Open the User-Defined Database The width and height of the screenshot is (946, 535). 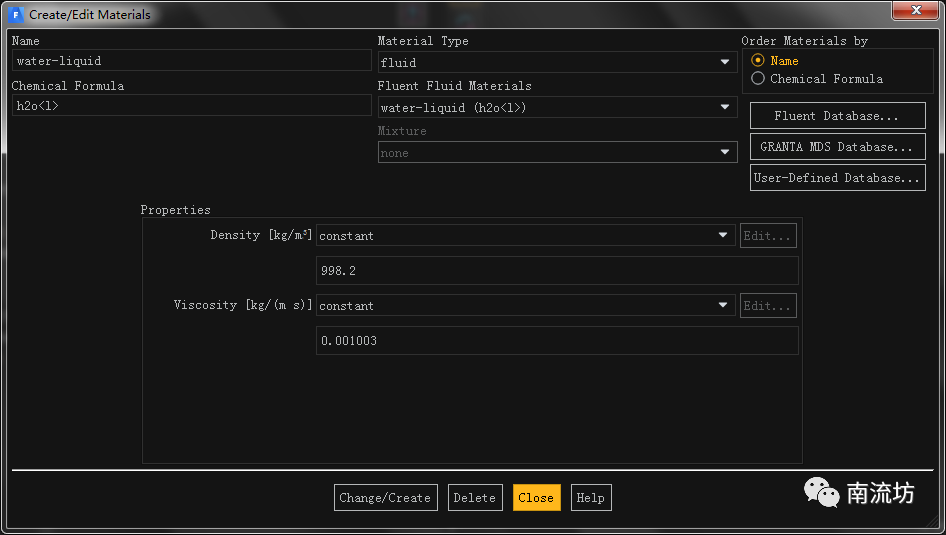(837, 177)
